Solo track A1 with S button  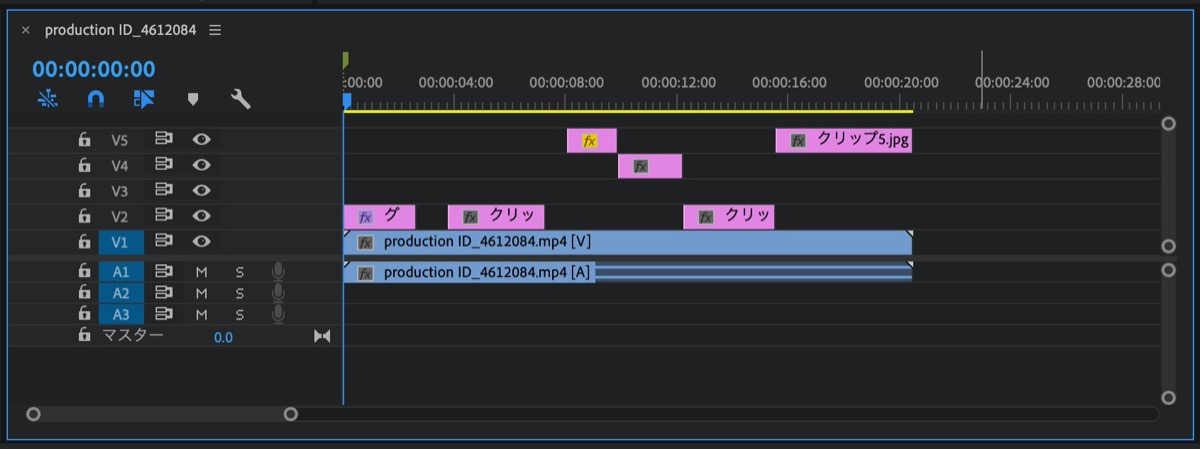pyautogui.click(x=240, y=272)
